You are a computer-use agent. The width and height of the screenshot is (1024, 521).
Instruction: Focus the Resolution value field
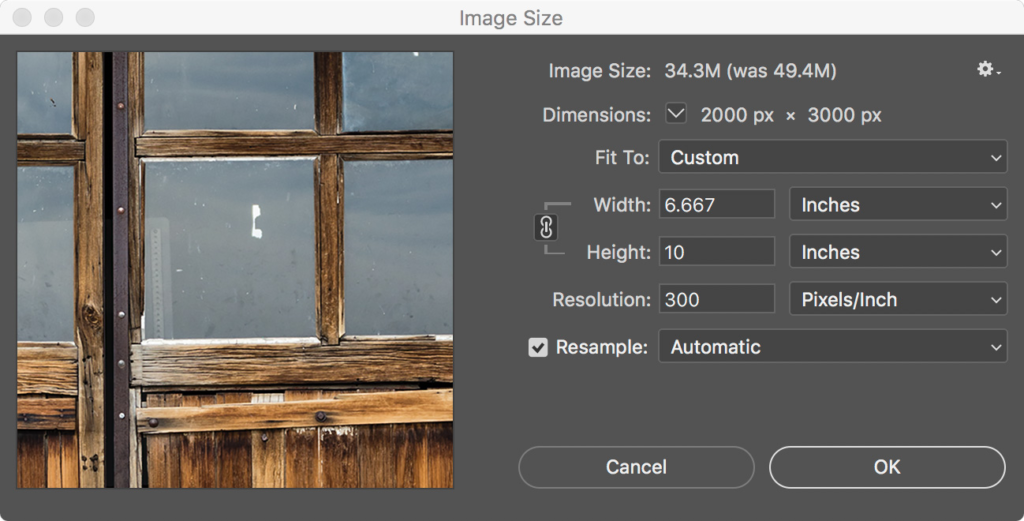(716, 300)
